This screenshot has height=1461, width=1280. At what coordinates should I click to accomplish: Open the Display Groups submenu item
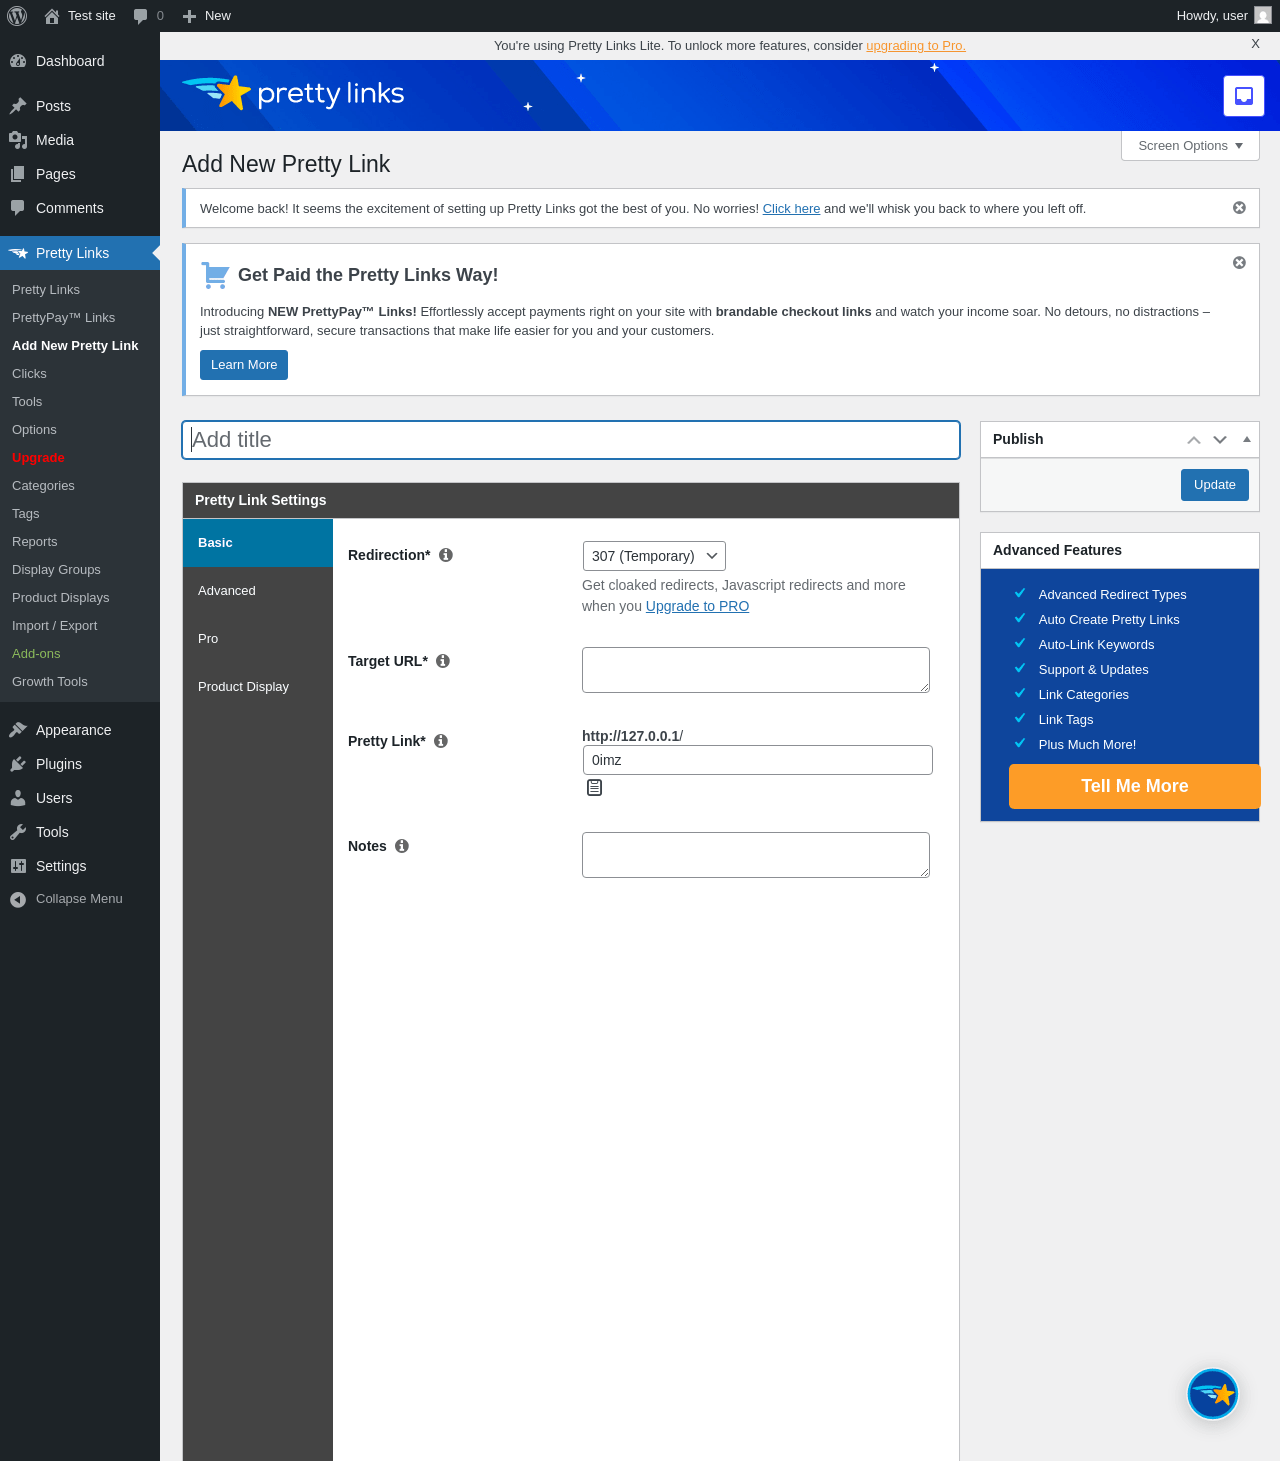click(80, 570)
